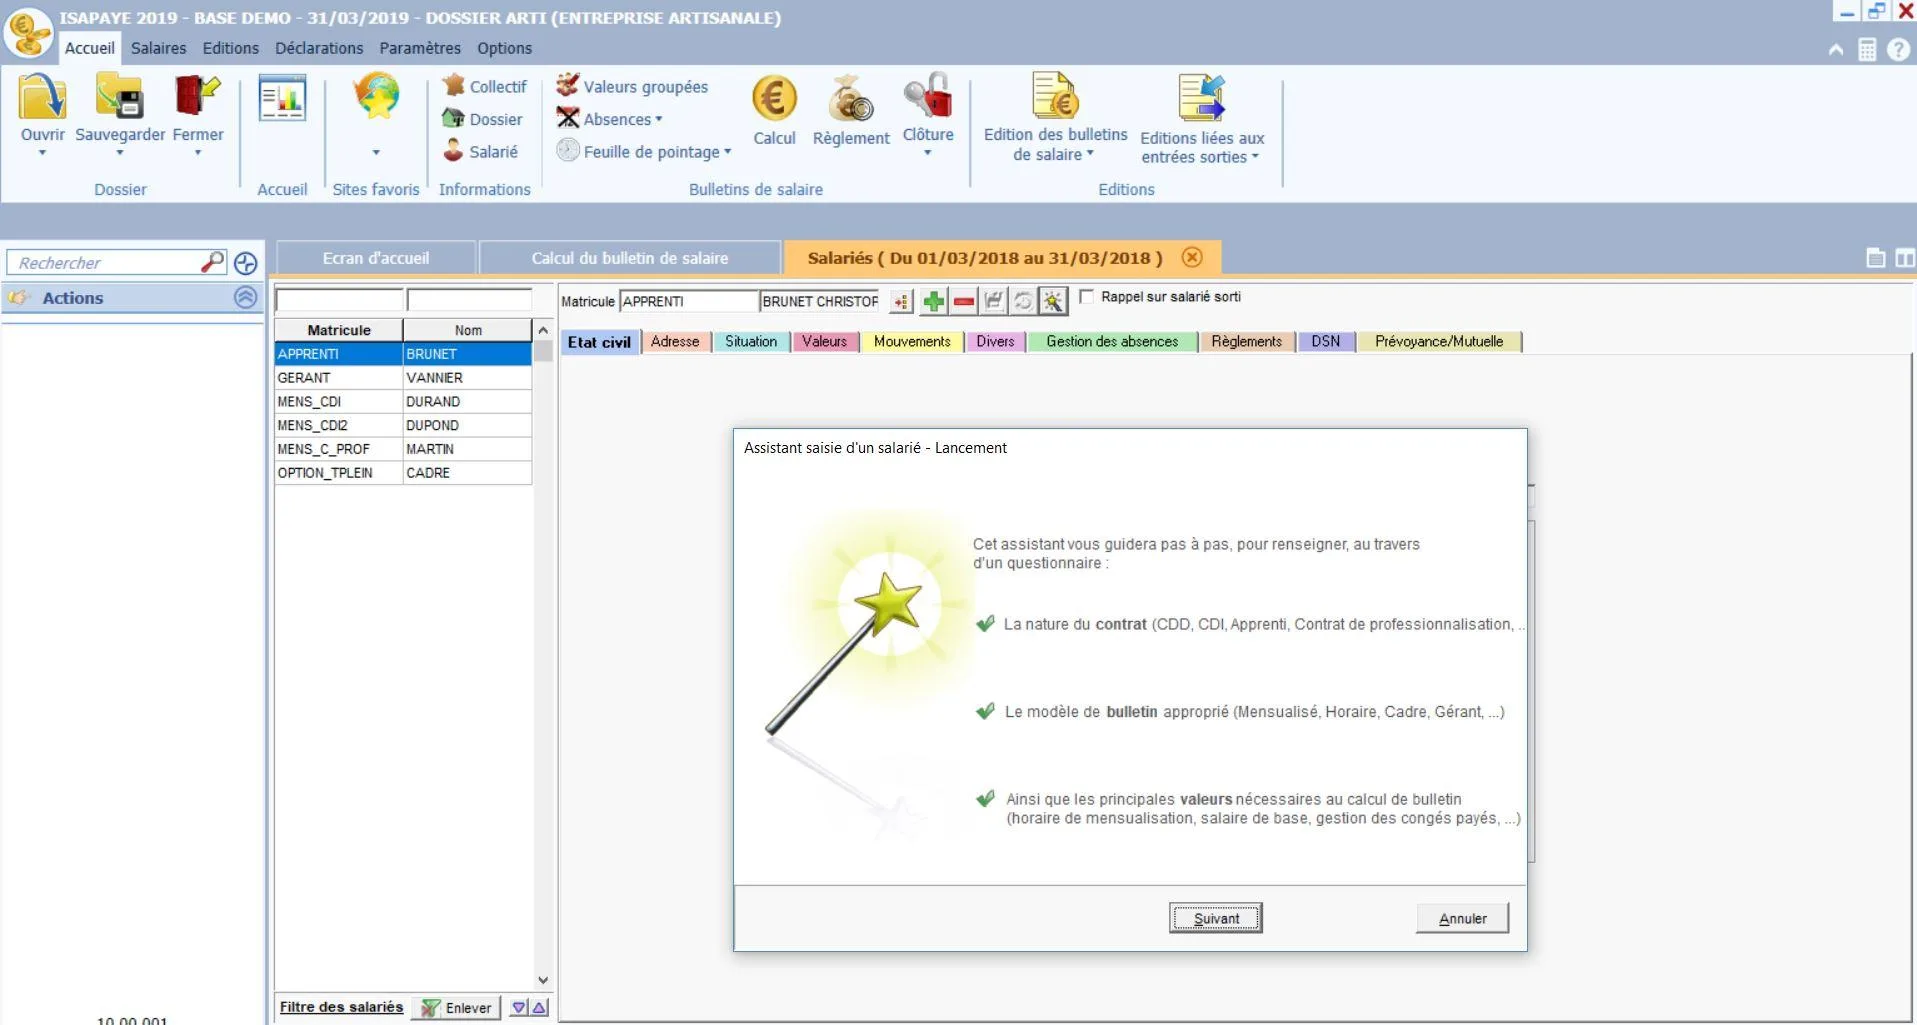Click the plus circle icon beside search
This screenshot has width=1917, height=1025.
point(245,263)
